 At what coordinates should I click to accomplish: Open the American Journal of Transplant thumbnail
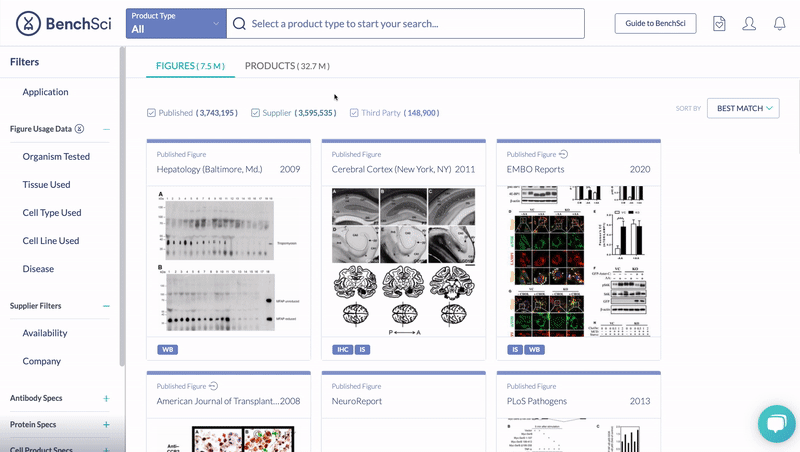point(228,438)
